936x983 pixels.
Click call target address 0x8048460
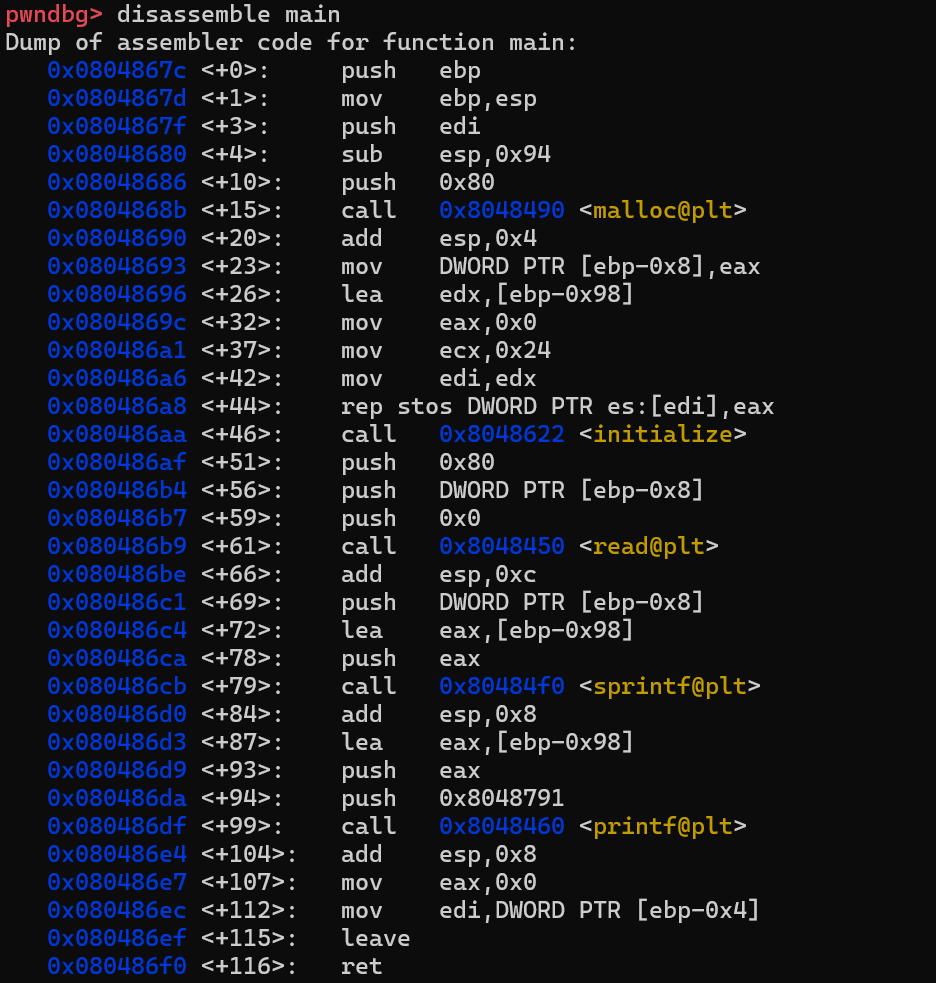click(x=501, y=826)
